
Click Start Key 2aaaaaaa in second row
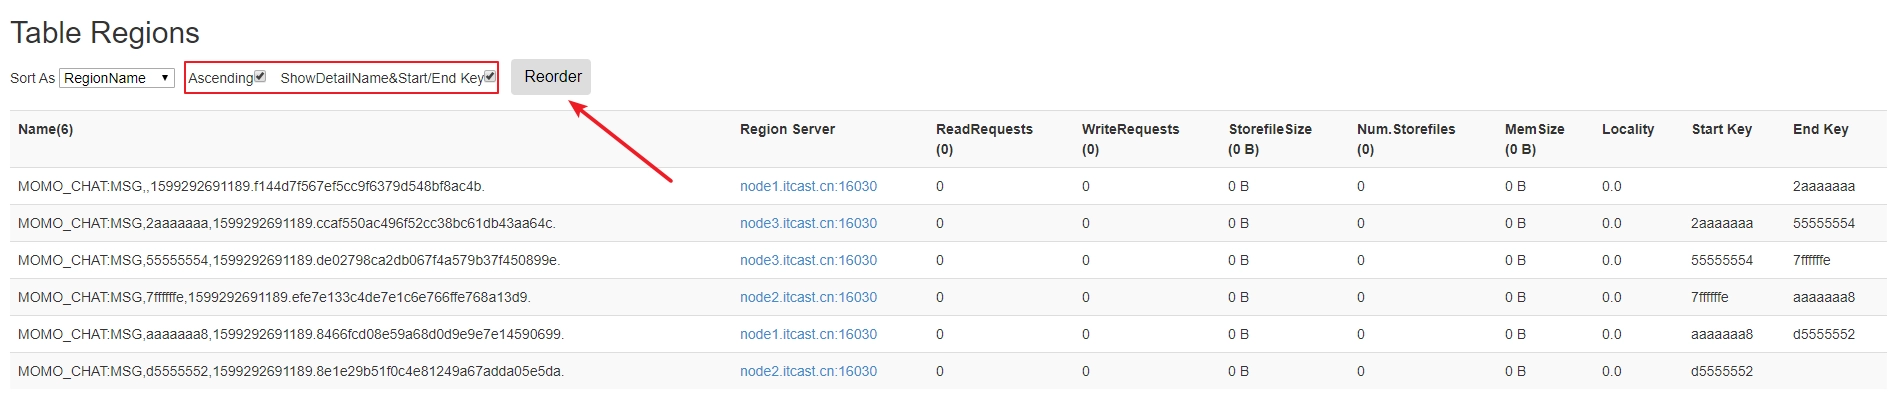pos(1722,223)
